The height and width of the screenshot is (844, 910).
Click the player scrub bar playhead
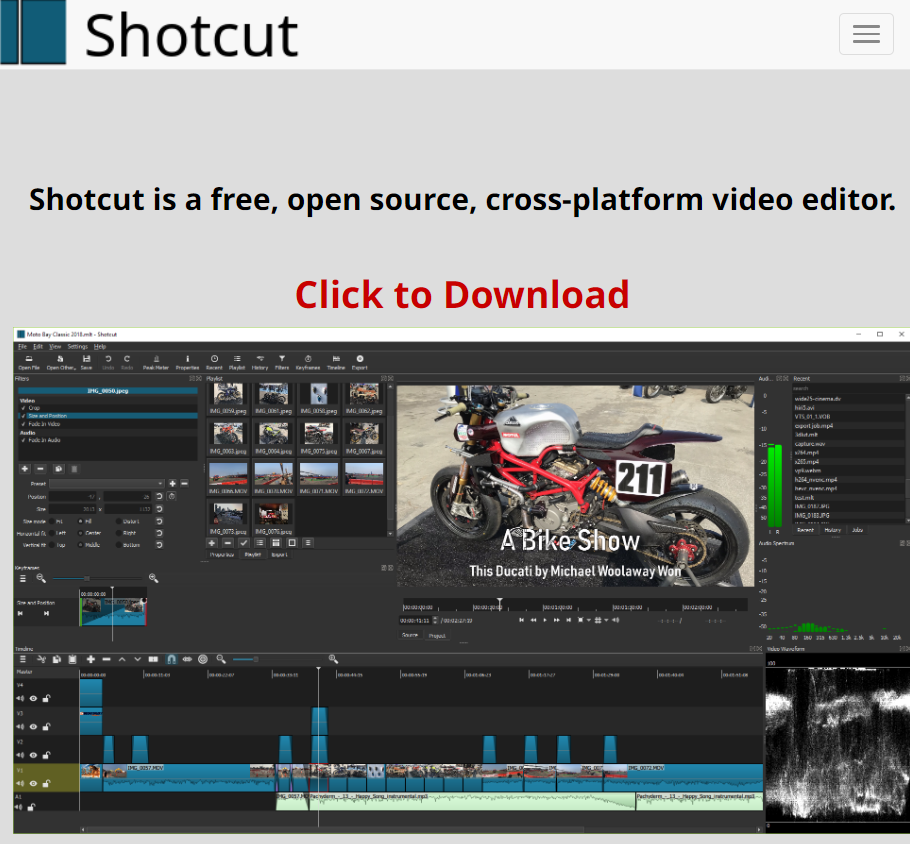[500, 604]
